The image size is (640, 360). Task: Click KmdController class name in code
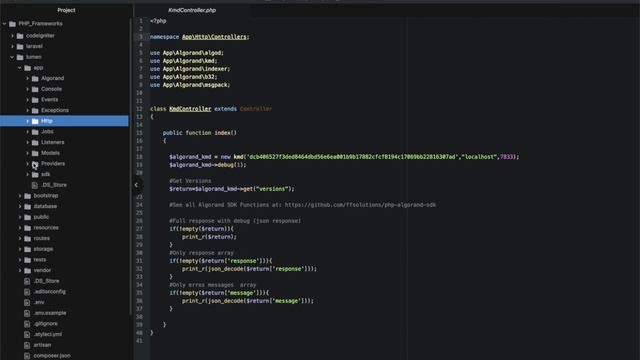tap(190, 109)
